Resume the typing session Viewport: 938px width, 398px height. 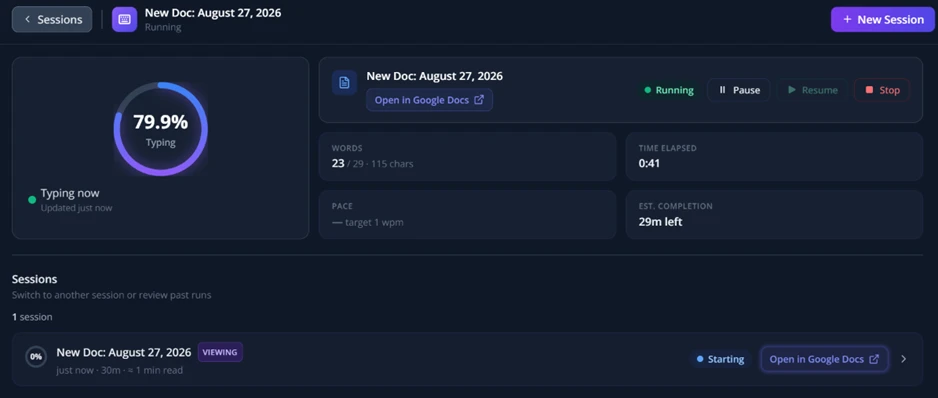(x=812, y=90)
